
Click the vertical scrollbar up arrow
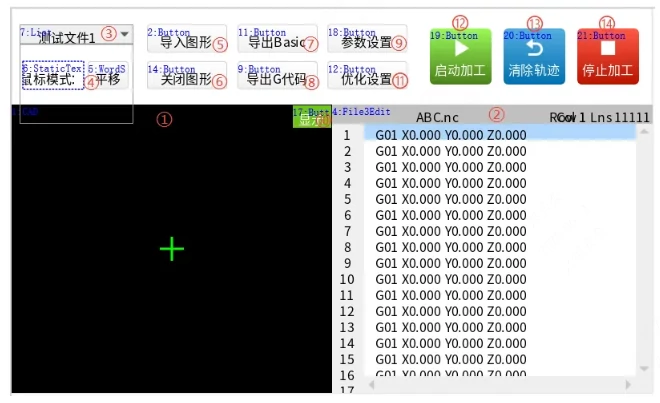[x=644, y=132]
